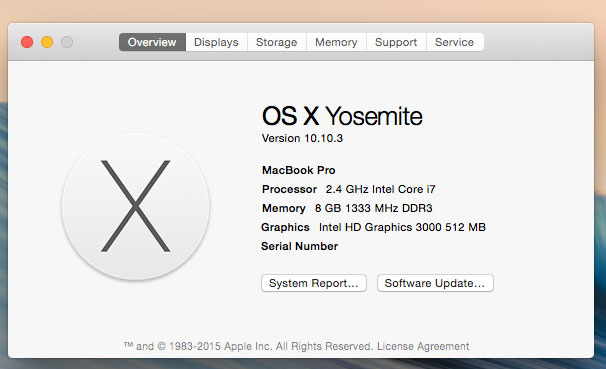Screen dimensions: 606x369
Task: Click the OS X Yosemite heading
Action: pyautogui.click(x=342, y=116)
